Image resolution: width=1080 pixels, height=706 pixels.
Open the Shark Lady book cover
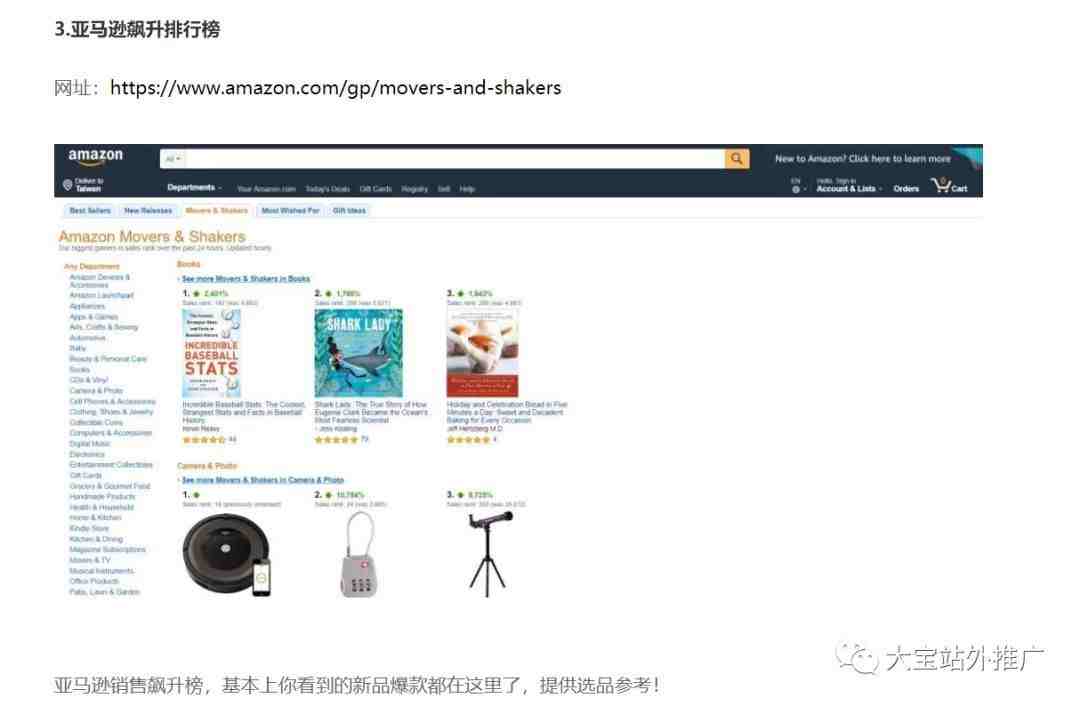click(358, 353)
